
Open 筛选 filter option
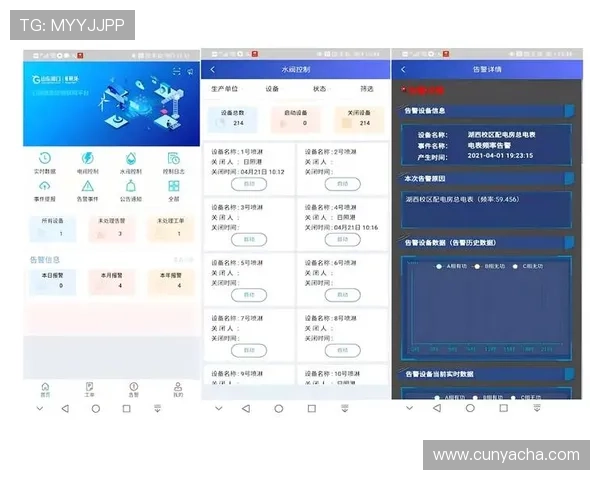pos(367,89)
